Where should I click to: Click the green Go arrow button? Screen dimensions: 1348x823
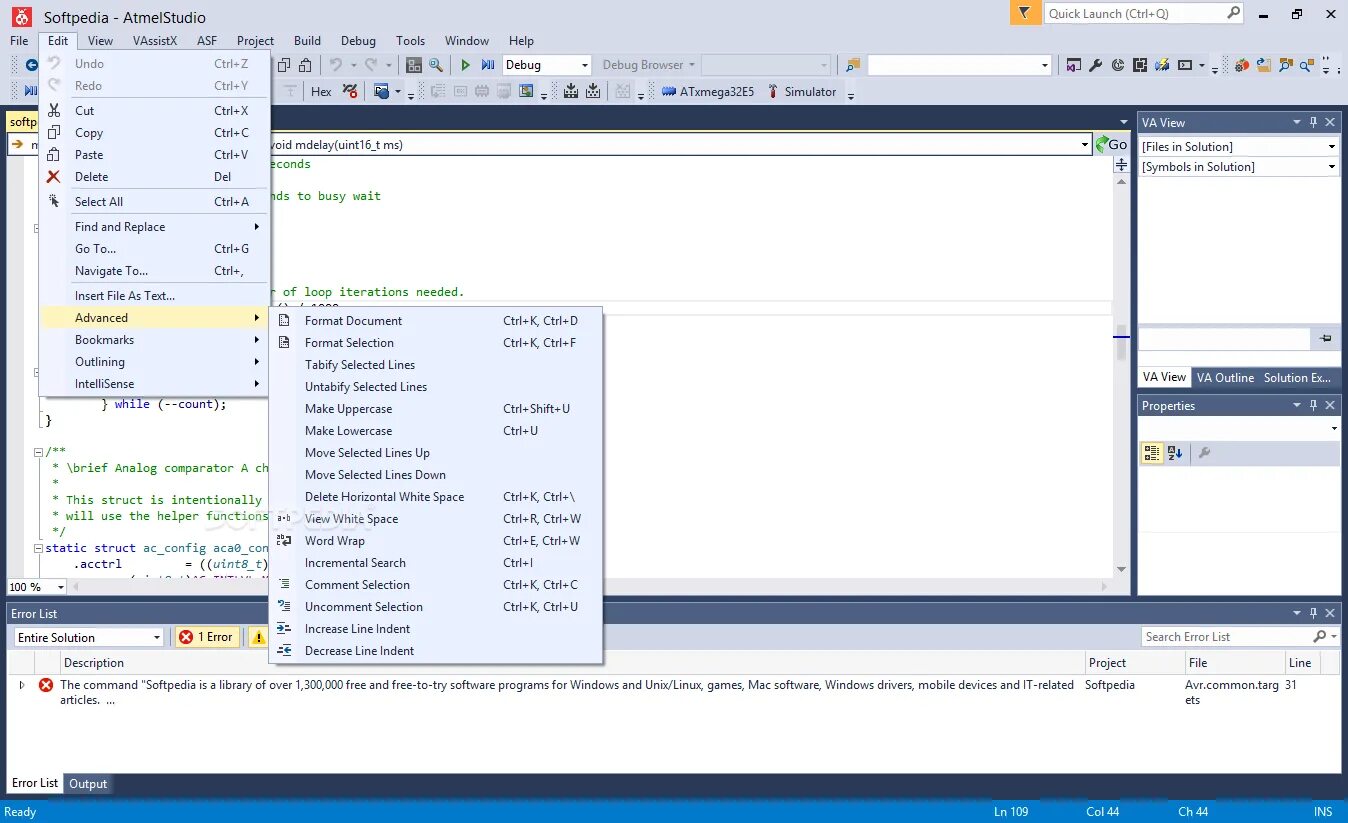pyautogui.click(x=1112, y=144)
